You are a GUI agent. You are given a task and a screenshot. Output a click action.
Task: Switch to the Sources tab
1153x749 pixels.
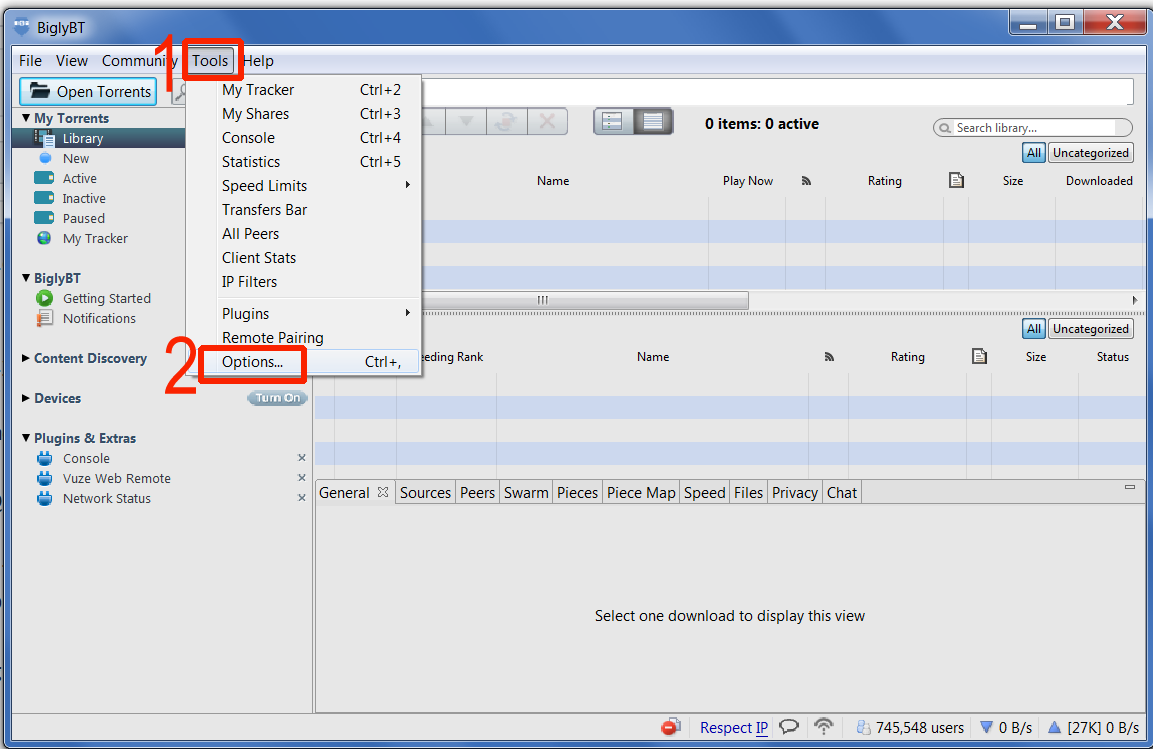point(425,492)
